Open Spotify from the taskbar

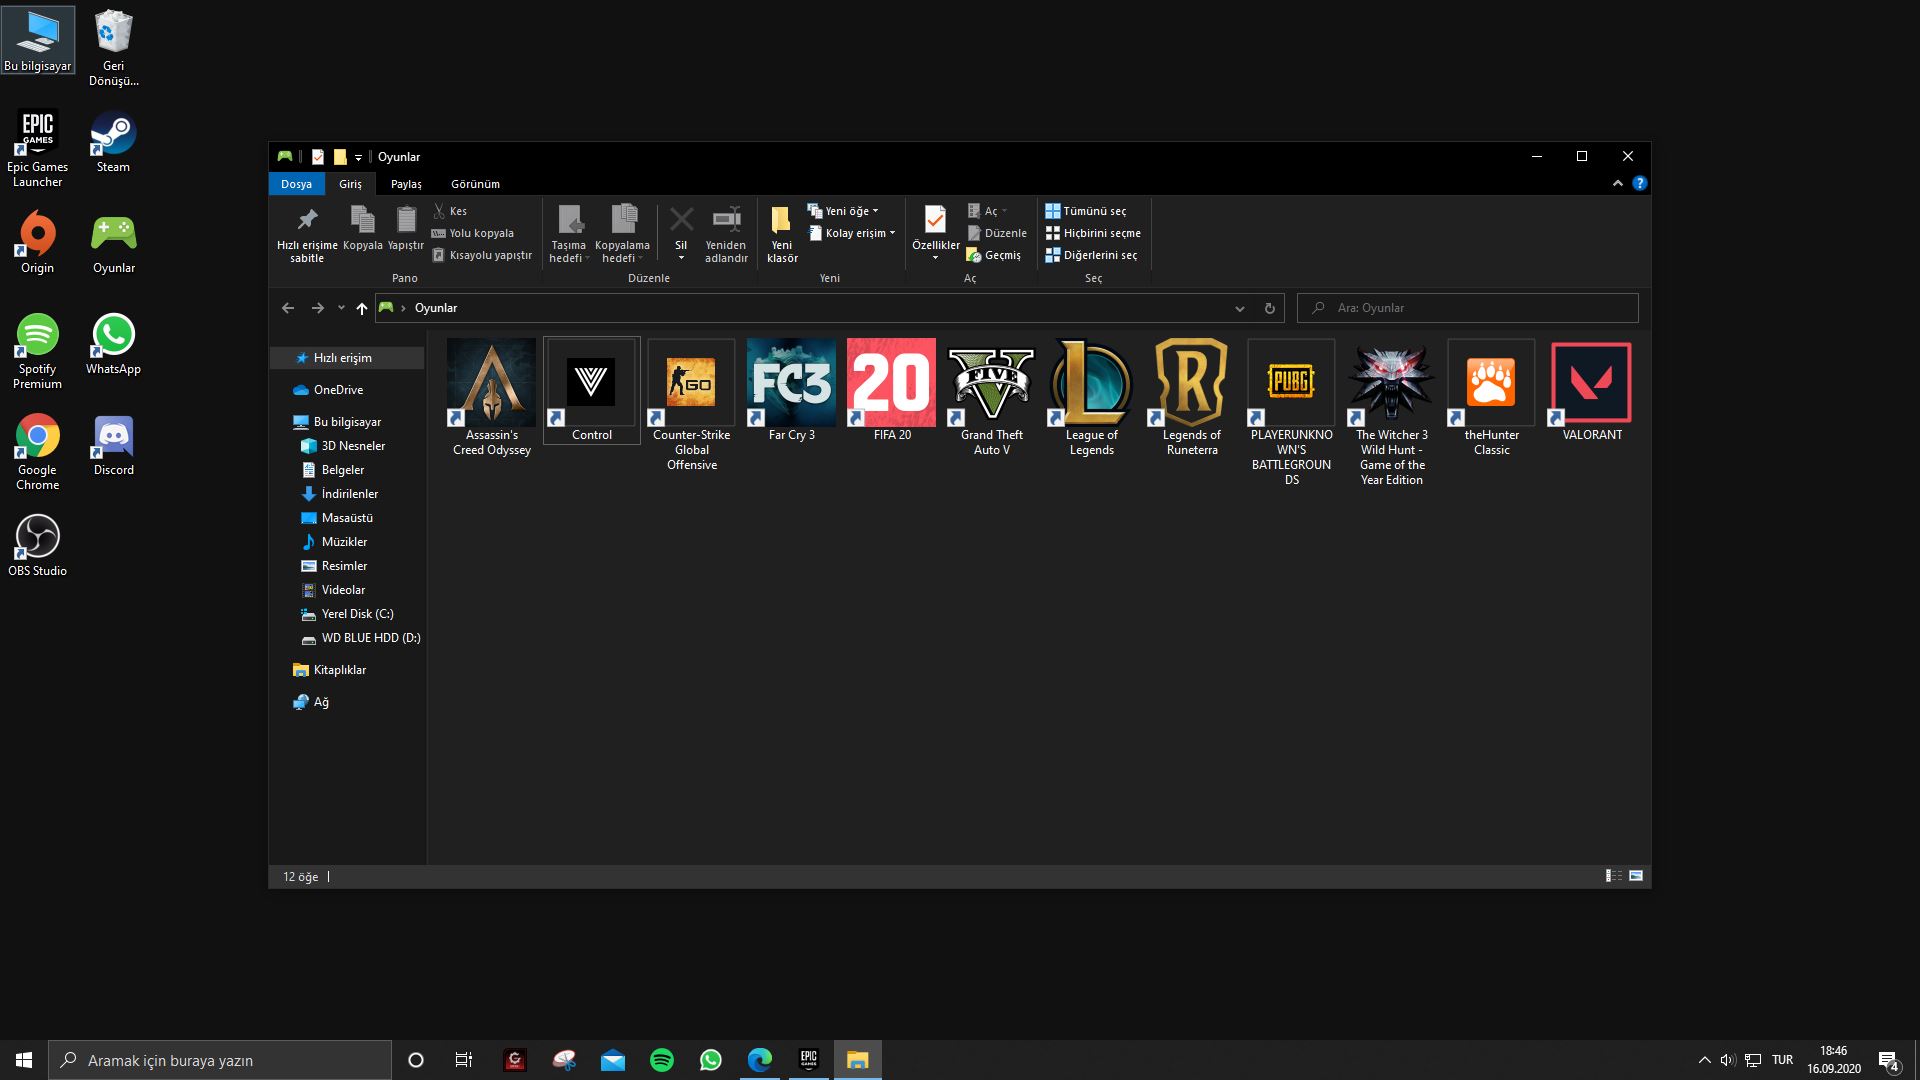click(662, 1060)
